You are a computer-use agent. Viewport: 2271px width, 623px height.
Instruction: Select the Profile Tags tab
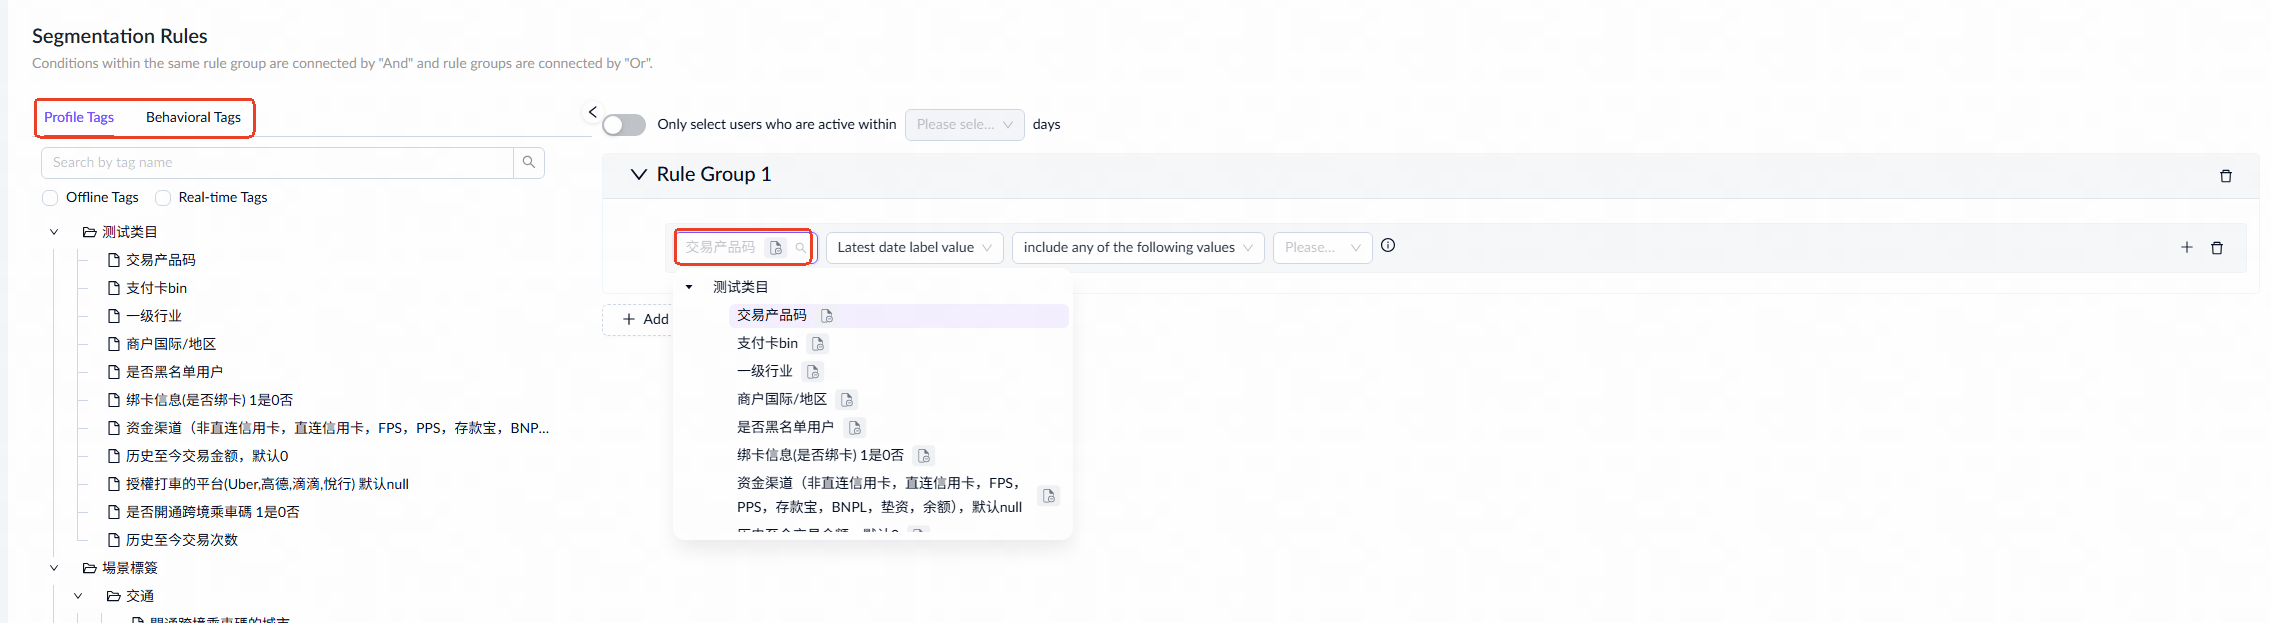pyautogui.click(x=79, y=118)
